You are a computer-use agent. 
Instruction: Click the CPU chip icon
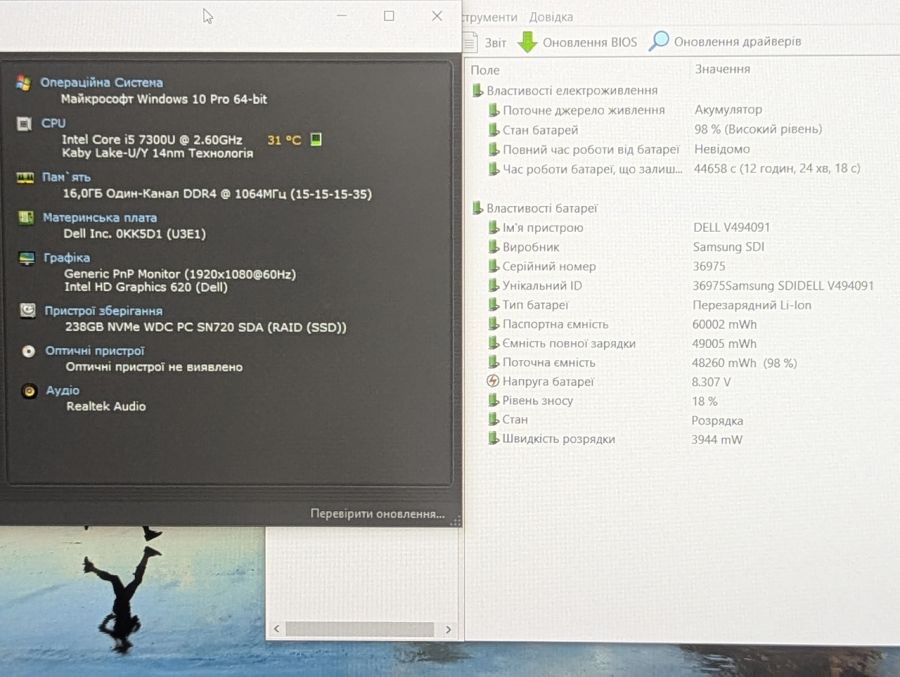click(x=24, y=123)
